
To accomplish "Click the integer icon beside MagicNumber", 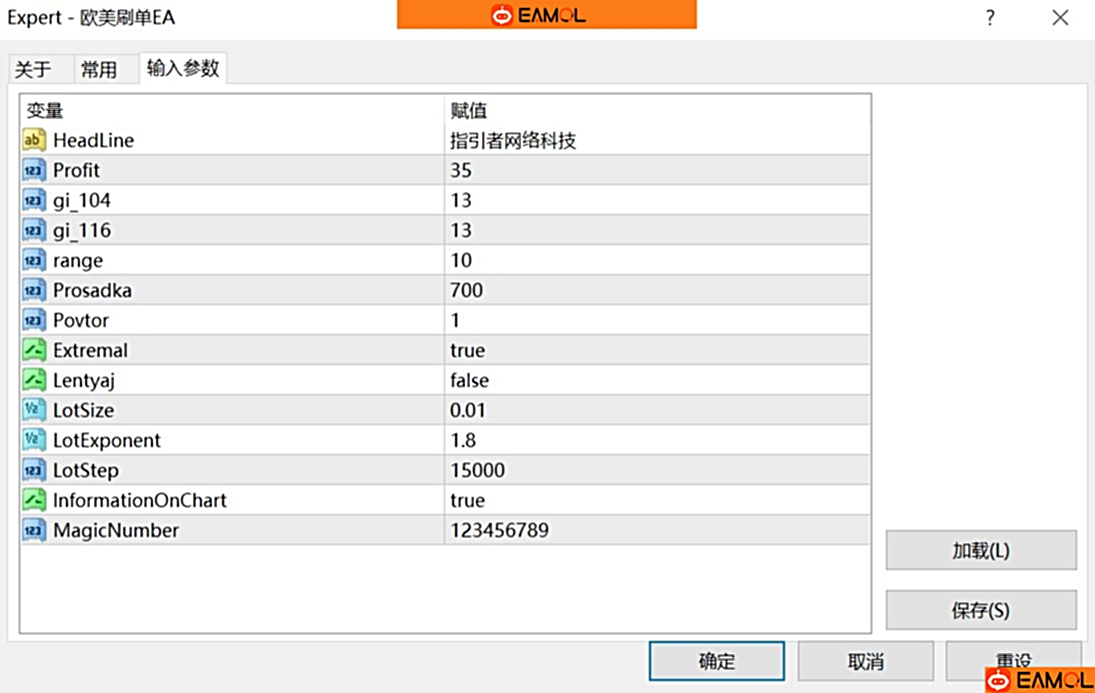I will (34, 531).
